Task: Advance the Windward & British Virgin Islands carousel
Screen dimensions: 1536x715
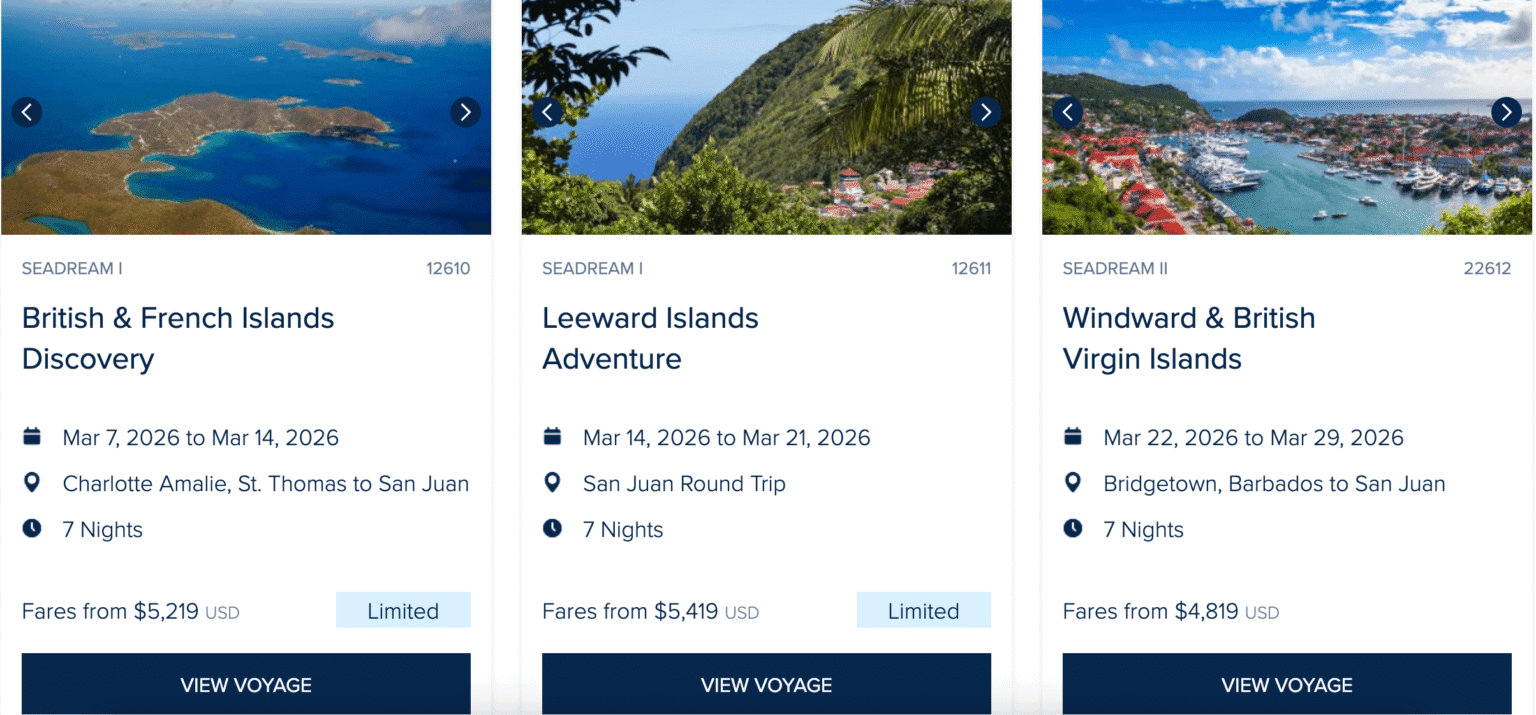Action: click(1507, 112)
